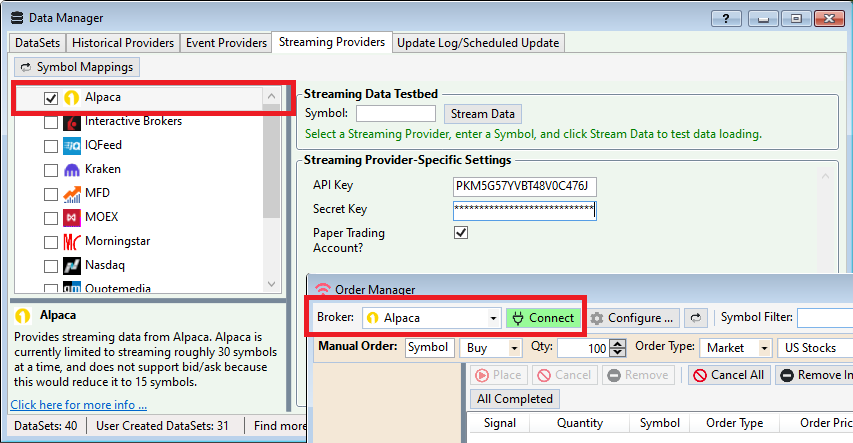853x443 pixels.
Task: Open the Update Log/Scheduled Update tab
Action: 478,43
